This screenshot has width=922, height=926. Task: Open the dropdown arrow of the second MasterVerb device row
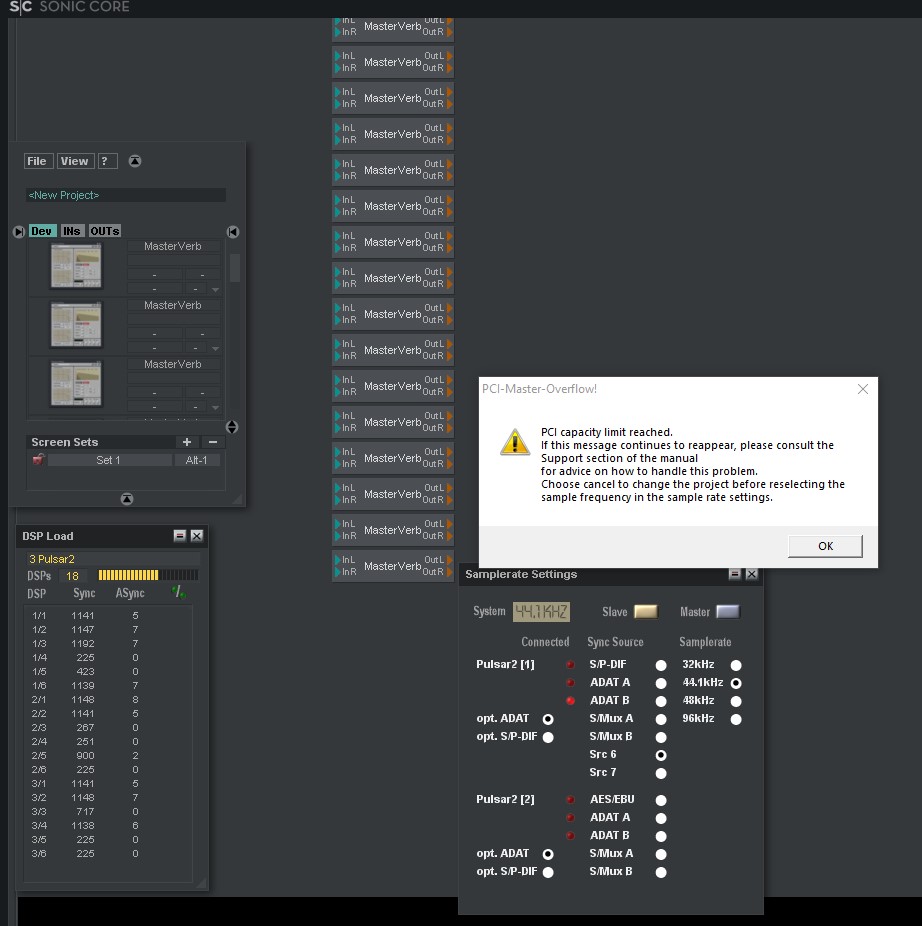pos(216,348)
